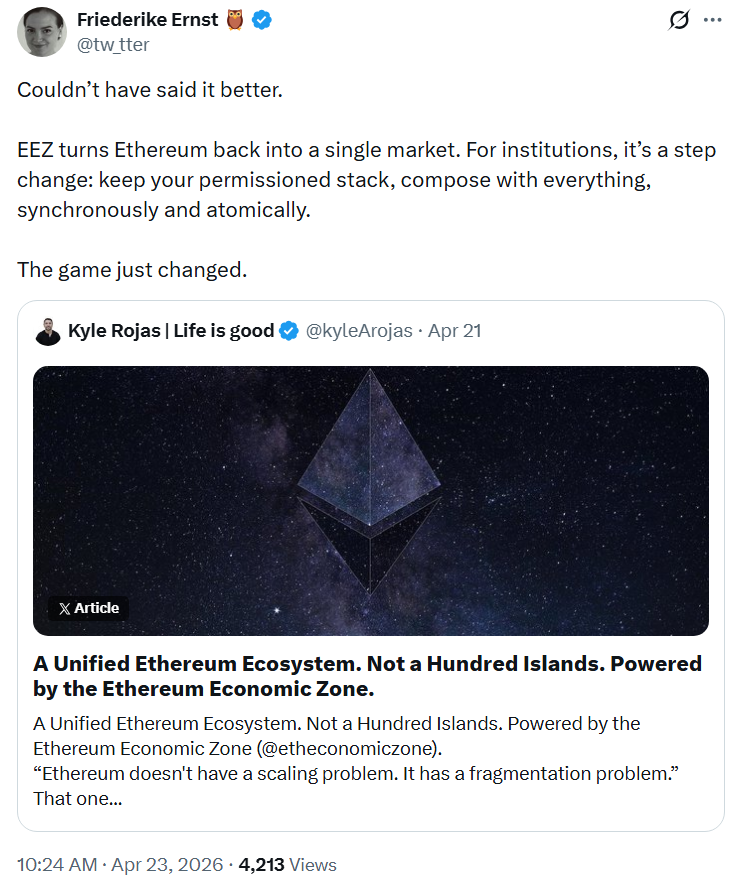This screenshot has width=740, height=882.
Task: Open the Apr 21 quoted tweet timestamp
Action: 455,331
